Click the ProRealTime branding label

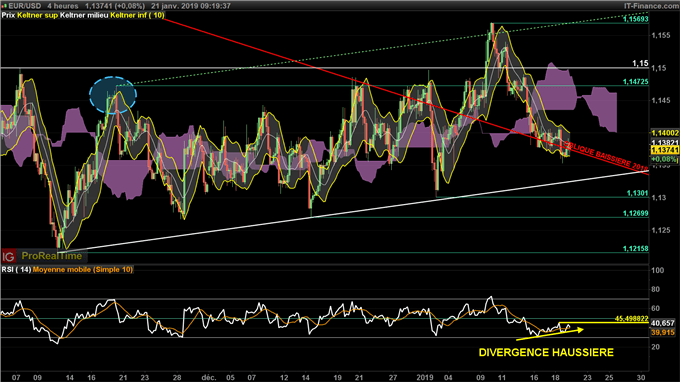(x=52, y=256)
